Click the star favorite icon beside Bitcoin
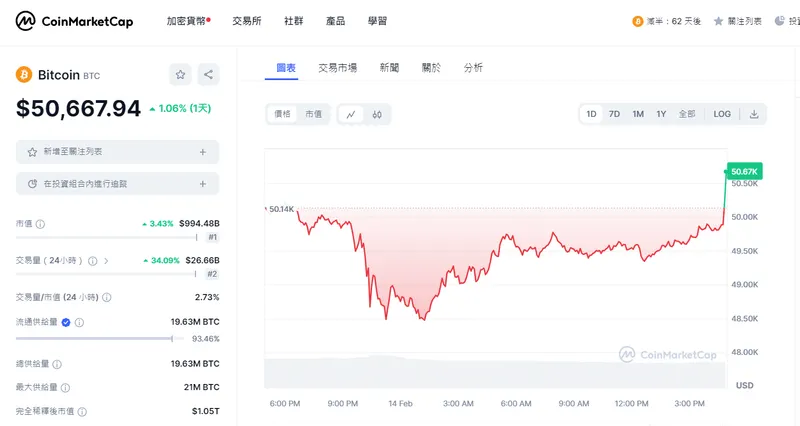This screenshot has width=800, height=426. click(x=180, y=74)
